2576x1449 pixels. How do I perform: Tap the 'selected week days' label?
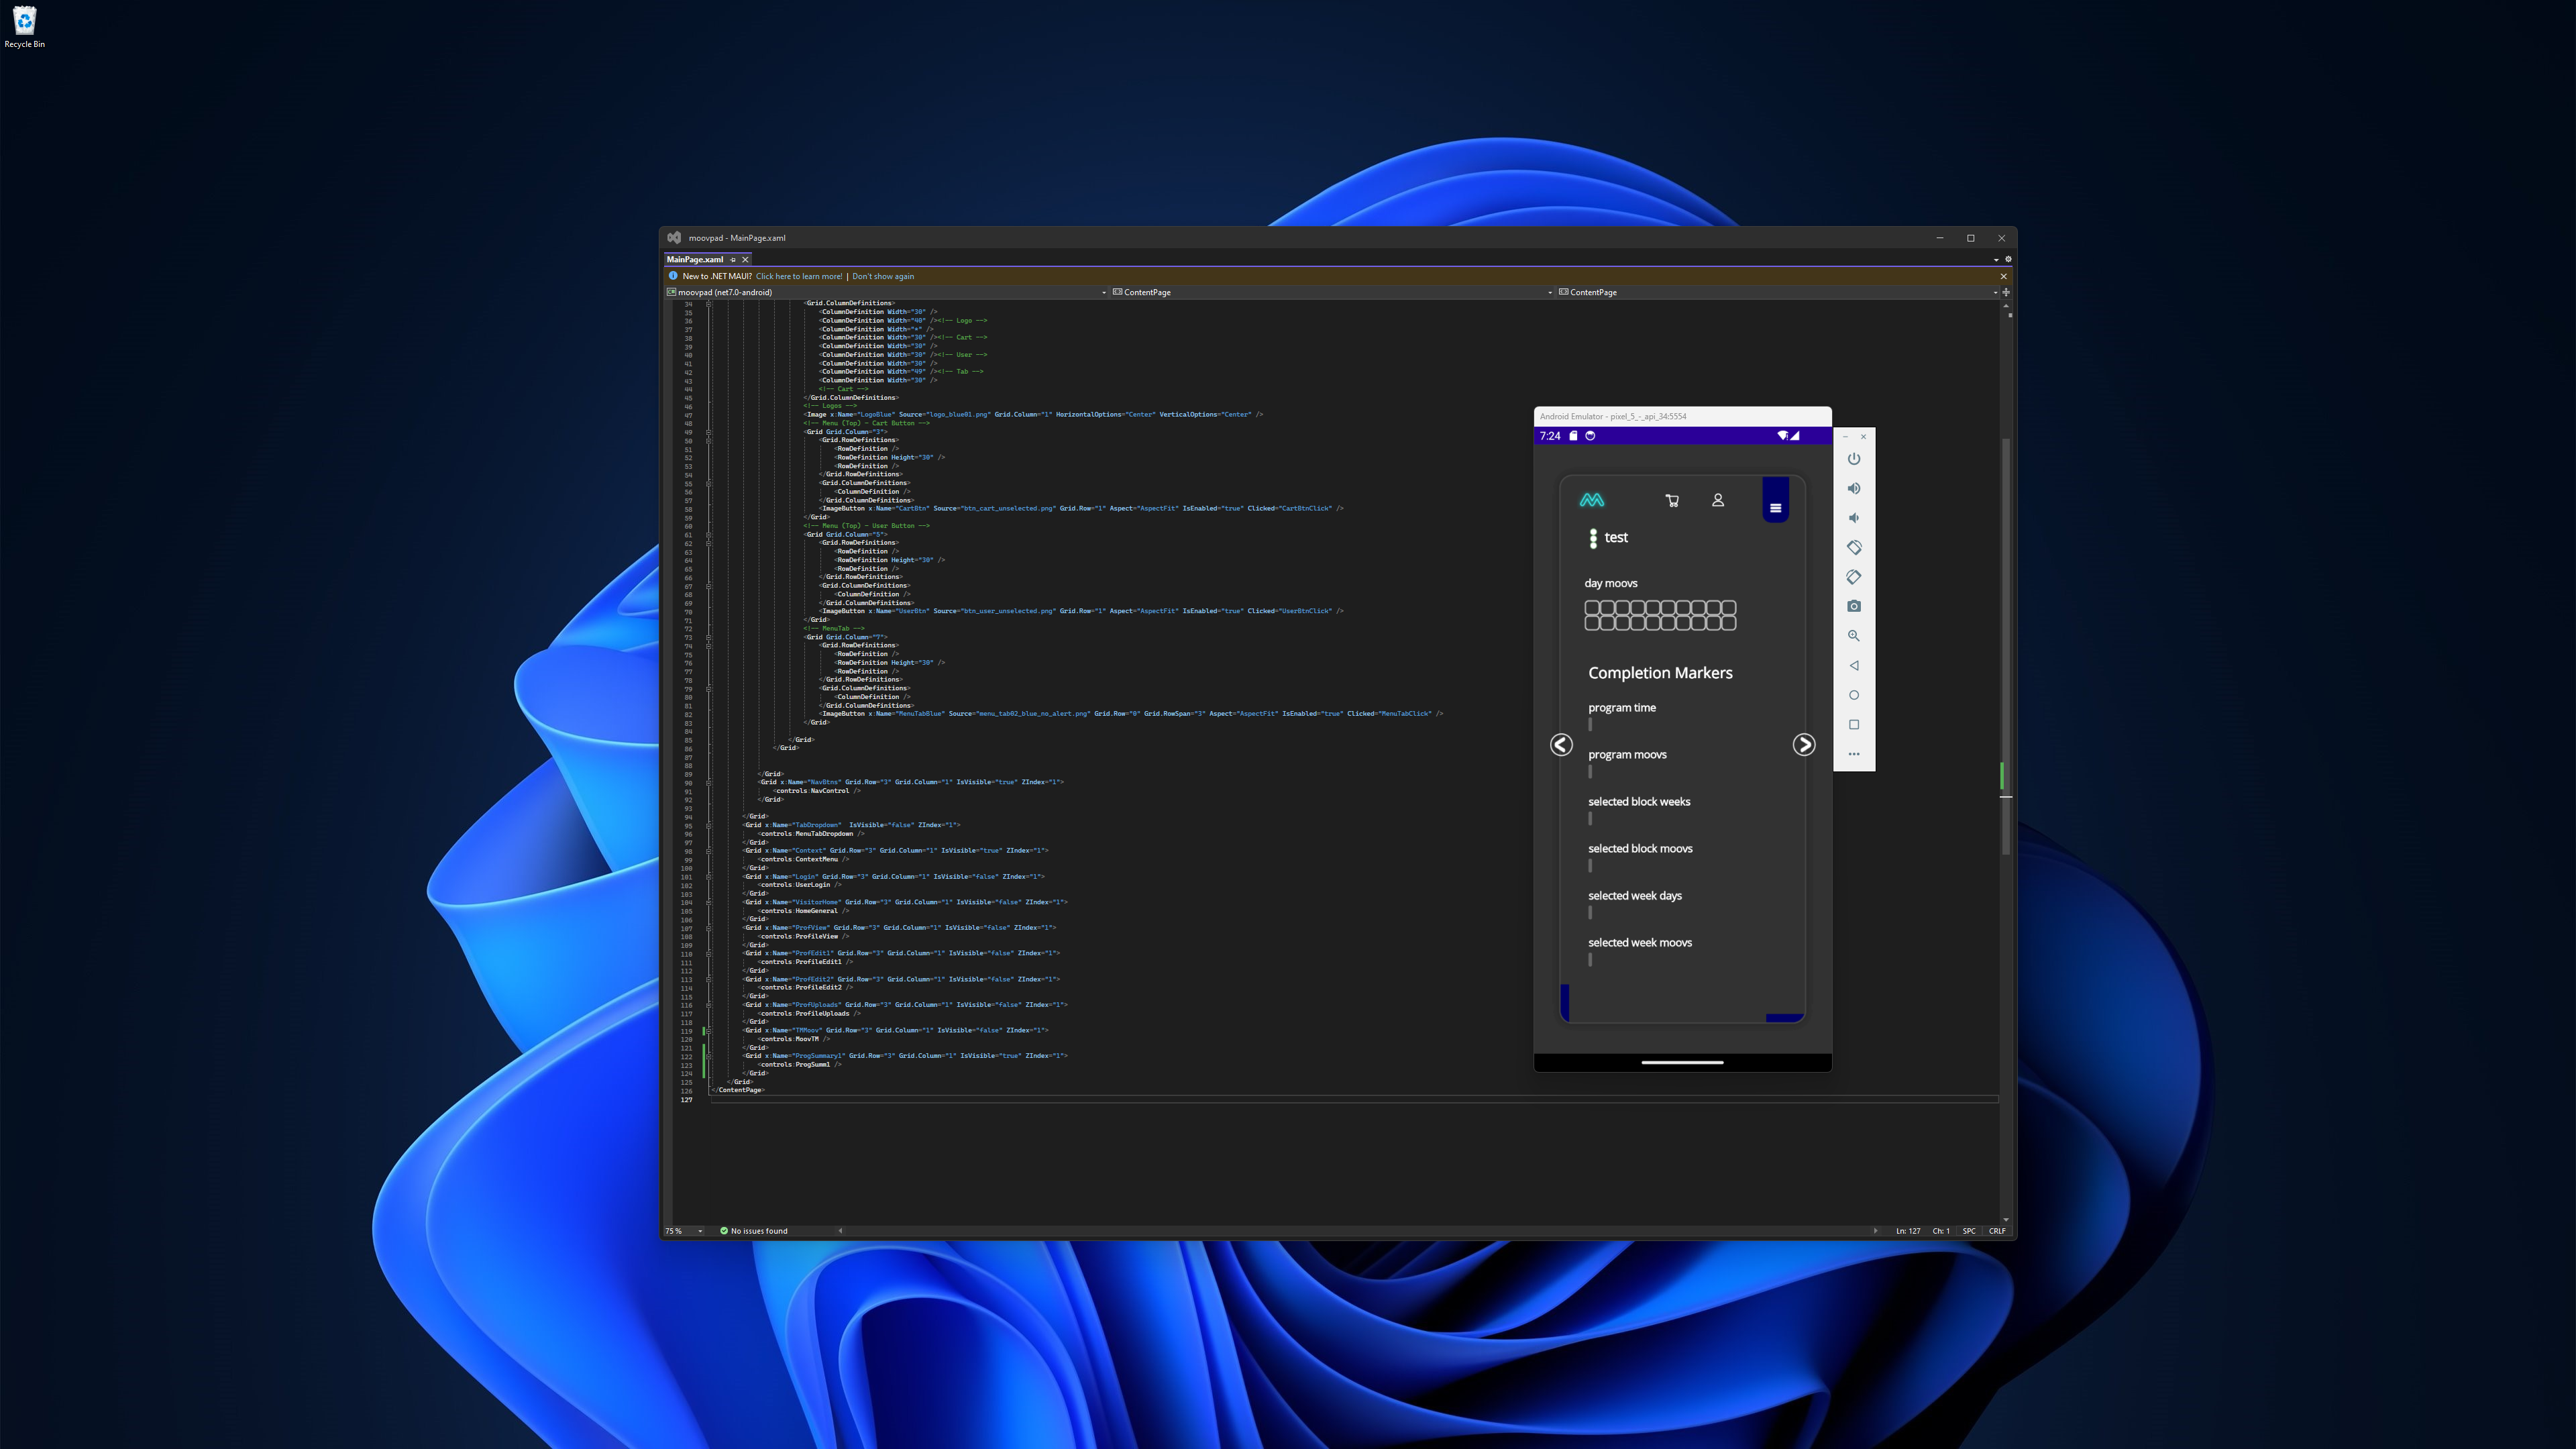pyautogui.click(x=1635, y=896)
